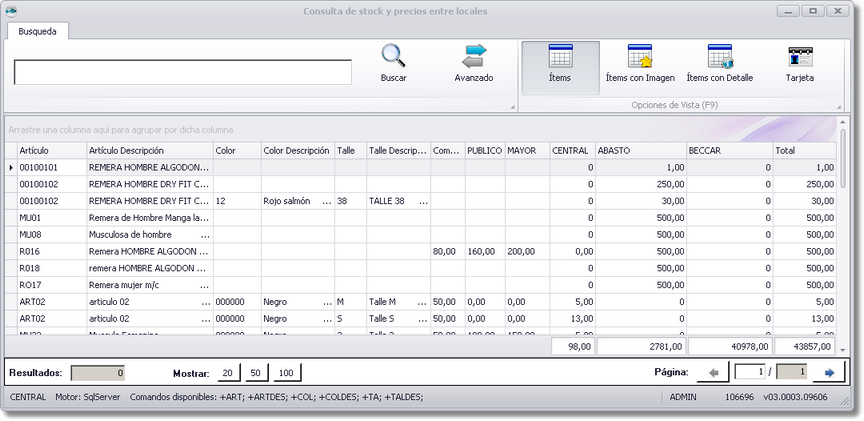The image size is (864, 421).
Task: Open the Busqueda tab
Action: point(37,31)
